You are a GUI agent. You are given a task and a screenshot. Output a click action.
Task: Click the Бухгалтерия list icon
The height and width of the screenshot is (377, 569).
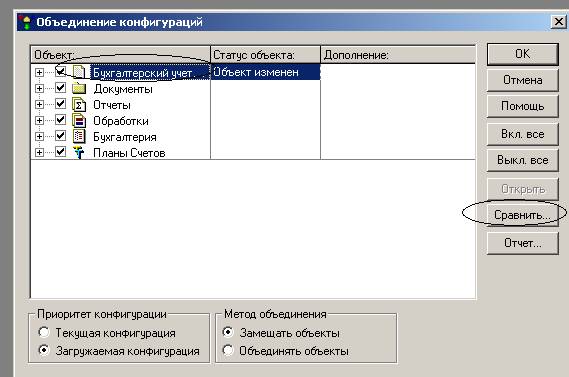(79, 136)
